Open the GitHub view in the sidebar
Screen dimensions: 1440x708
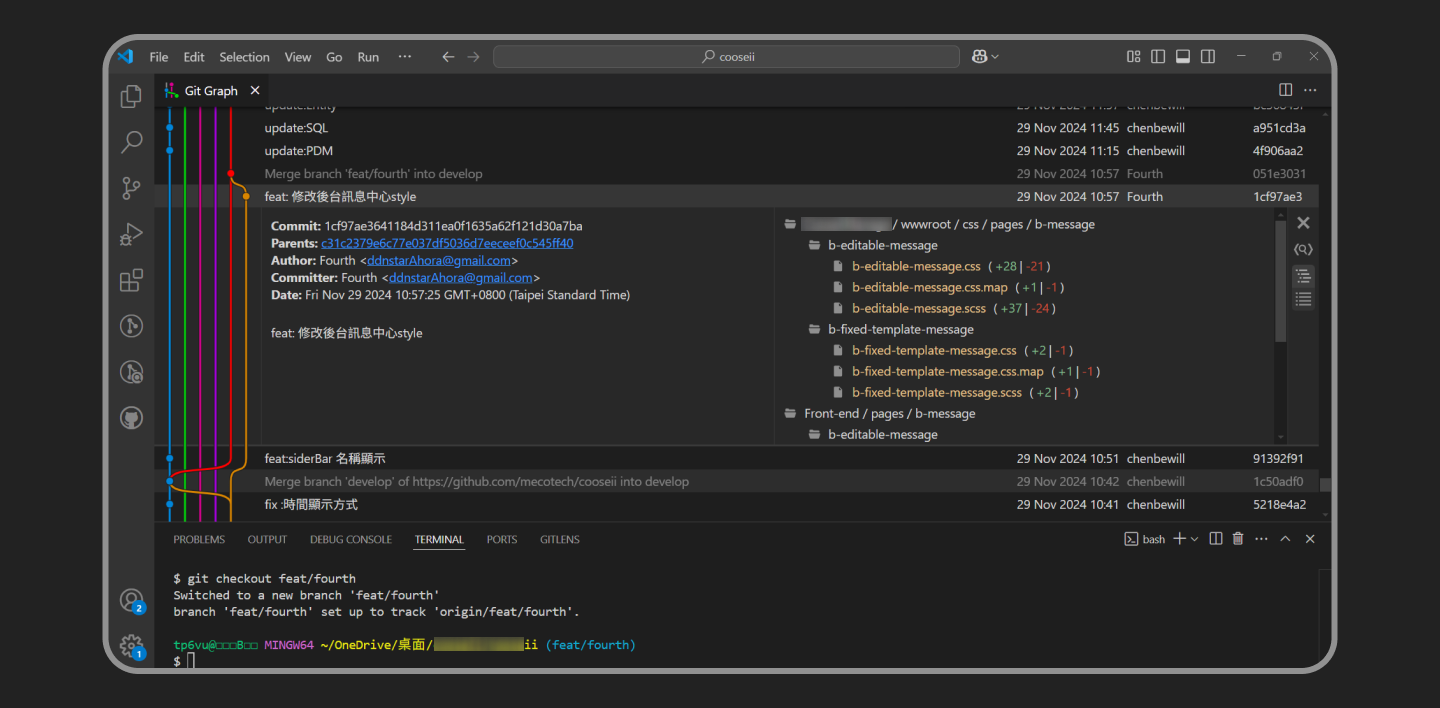pos(131,418)
